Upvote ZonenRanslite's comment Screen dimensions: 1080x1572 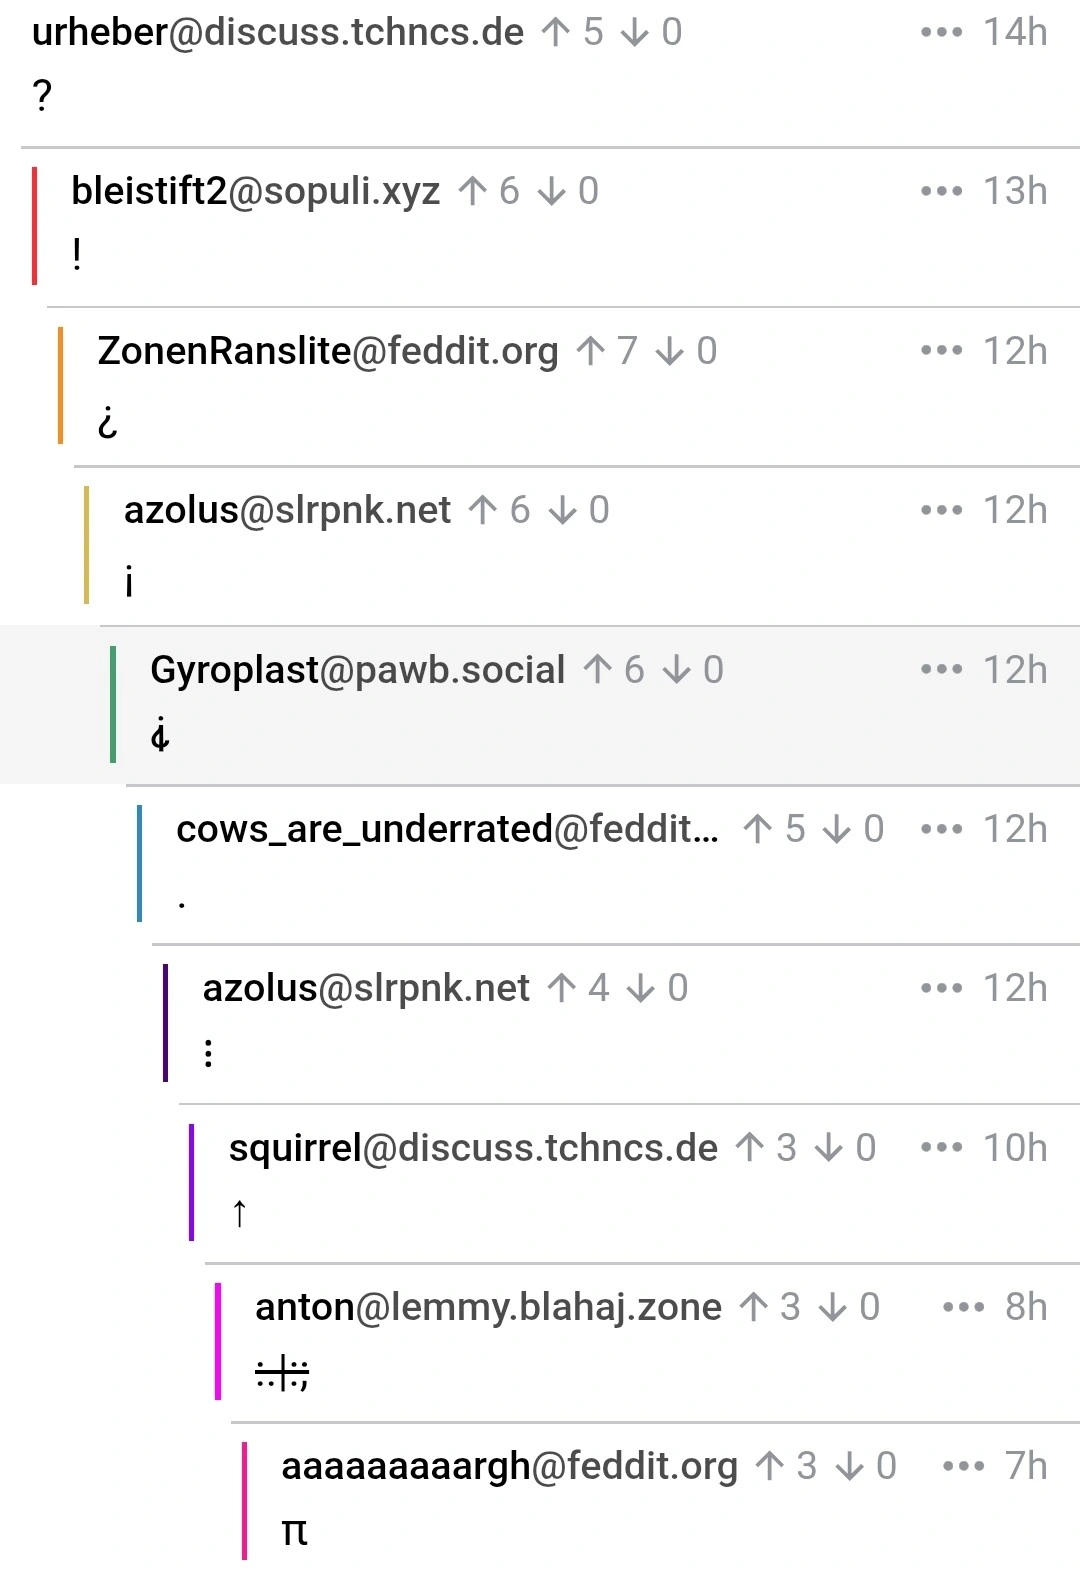(591, 351)
